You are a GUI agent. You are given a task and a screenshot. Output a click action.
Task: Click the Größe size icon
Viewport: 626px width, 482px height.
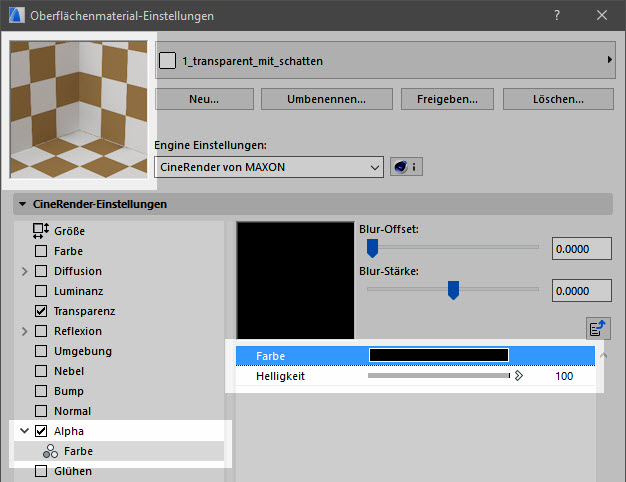click(x=41, y=231)
